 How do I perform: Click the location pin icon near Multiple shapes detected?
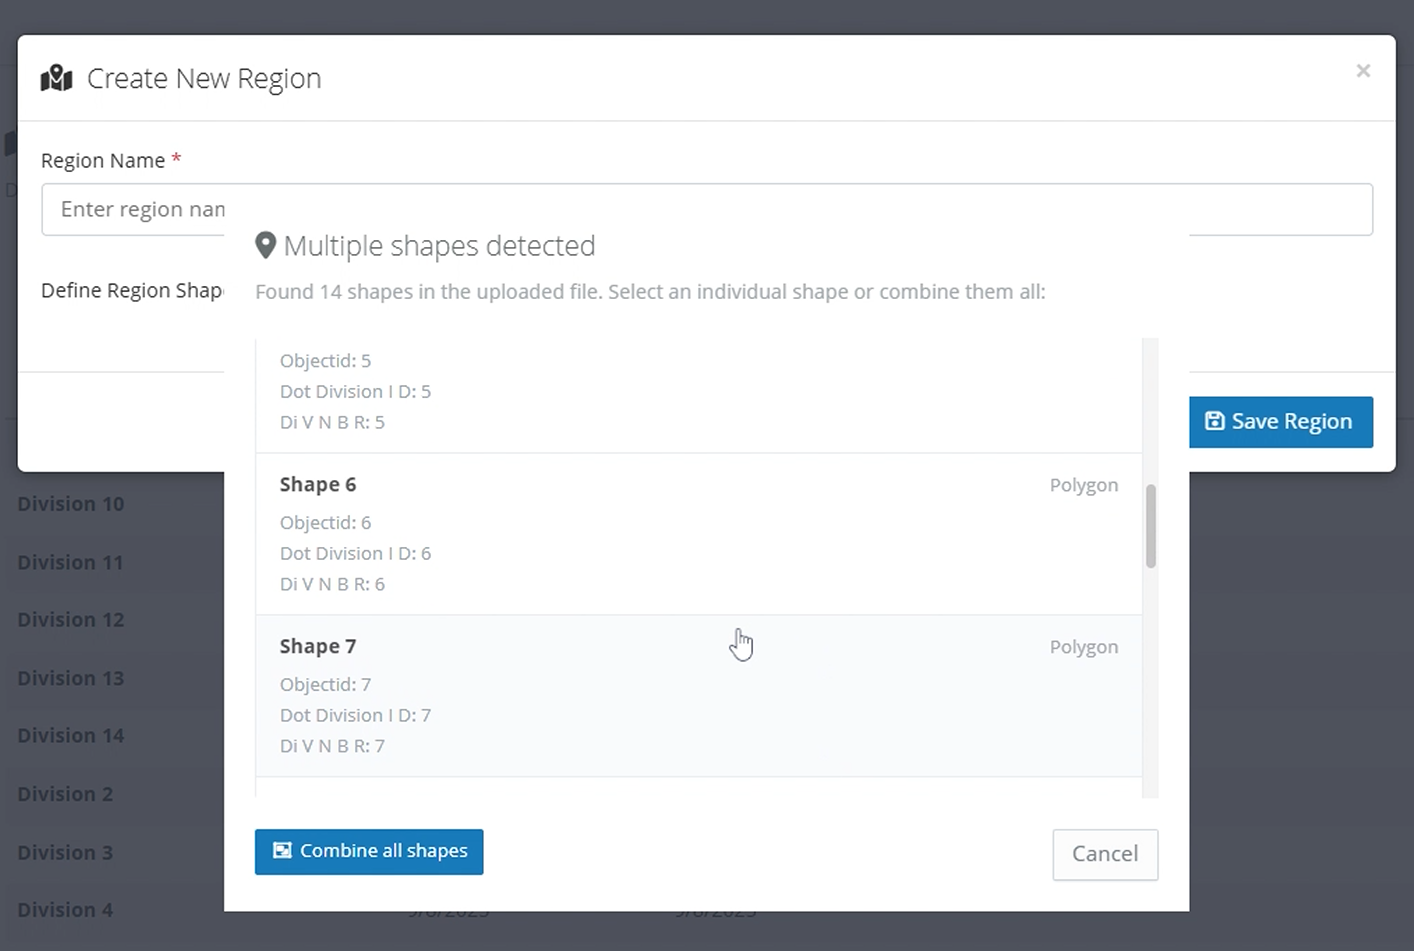265,245
